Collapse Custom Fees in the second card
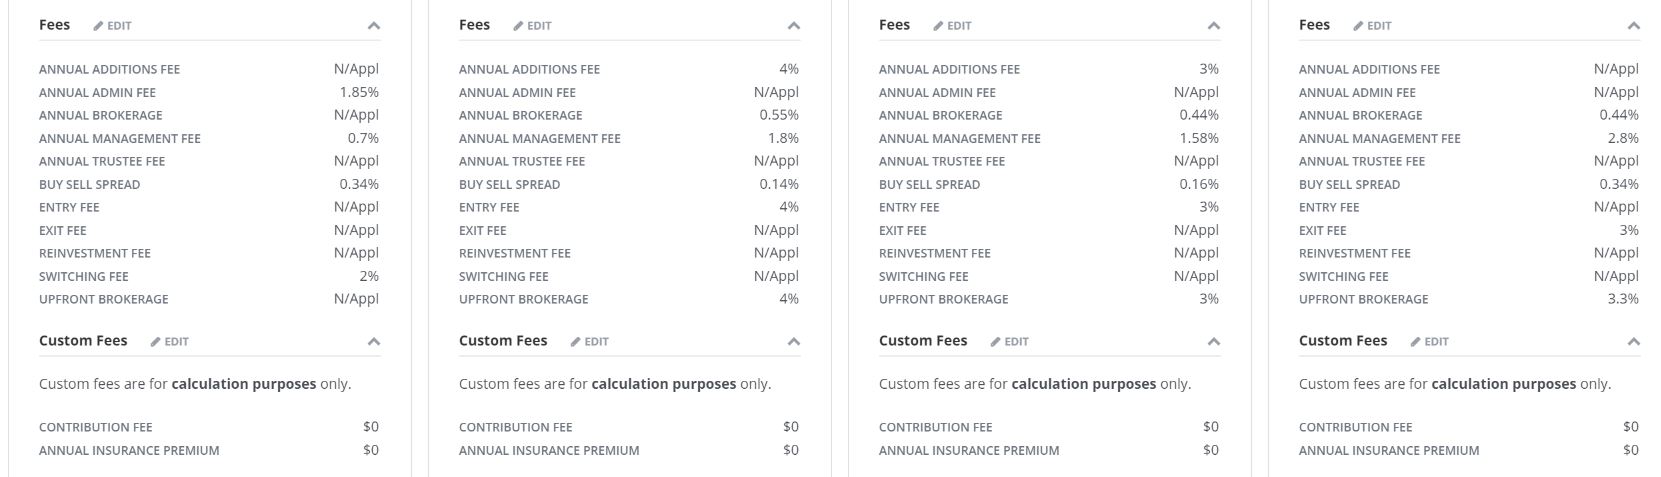Screen dimensions: 1661x477 coord(794,342)
